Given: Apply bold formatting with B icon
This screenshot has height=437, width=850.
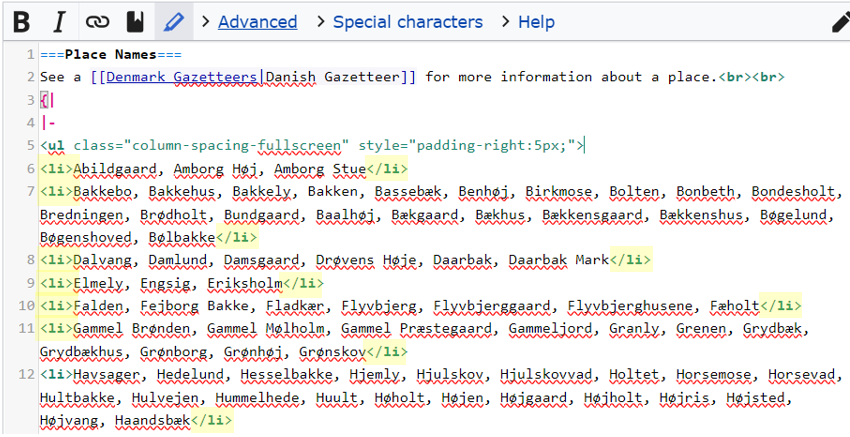Looking at the screenshot, I should tap(22, 22).
